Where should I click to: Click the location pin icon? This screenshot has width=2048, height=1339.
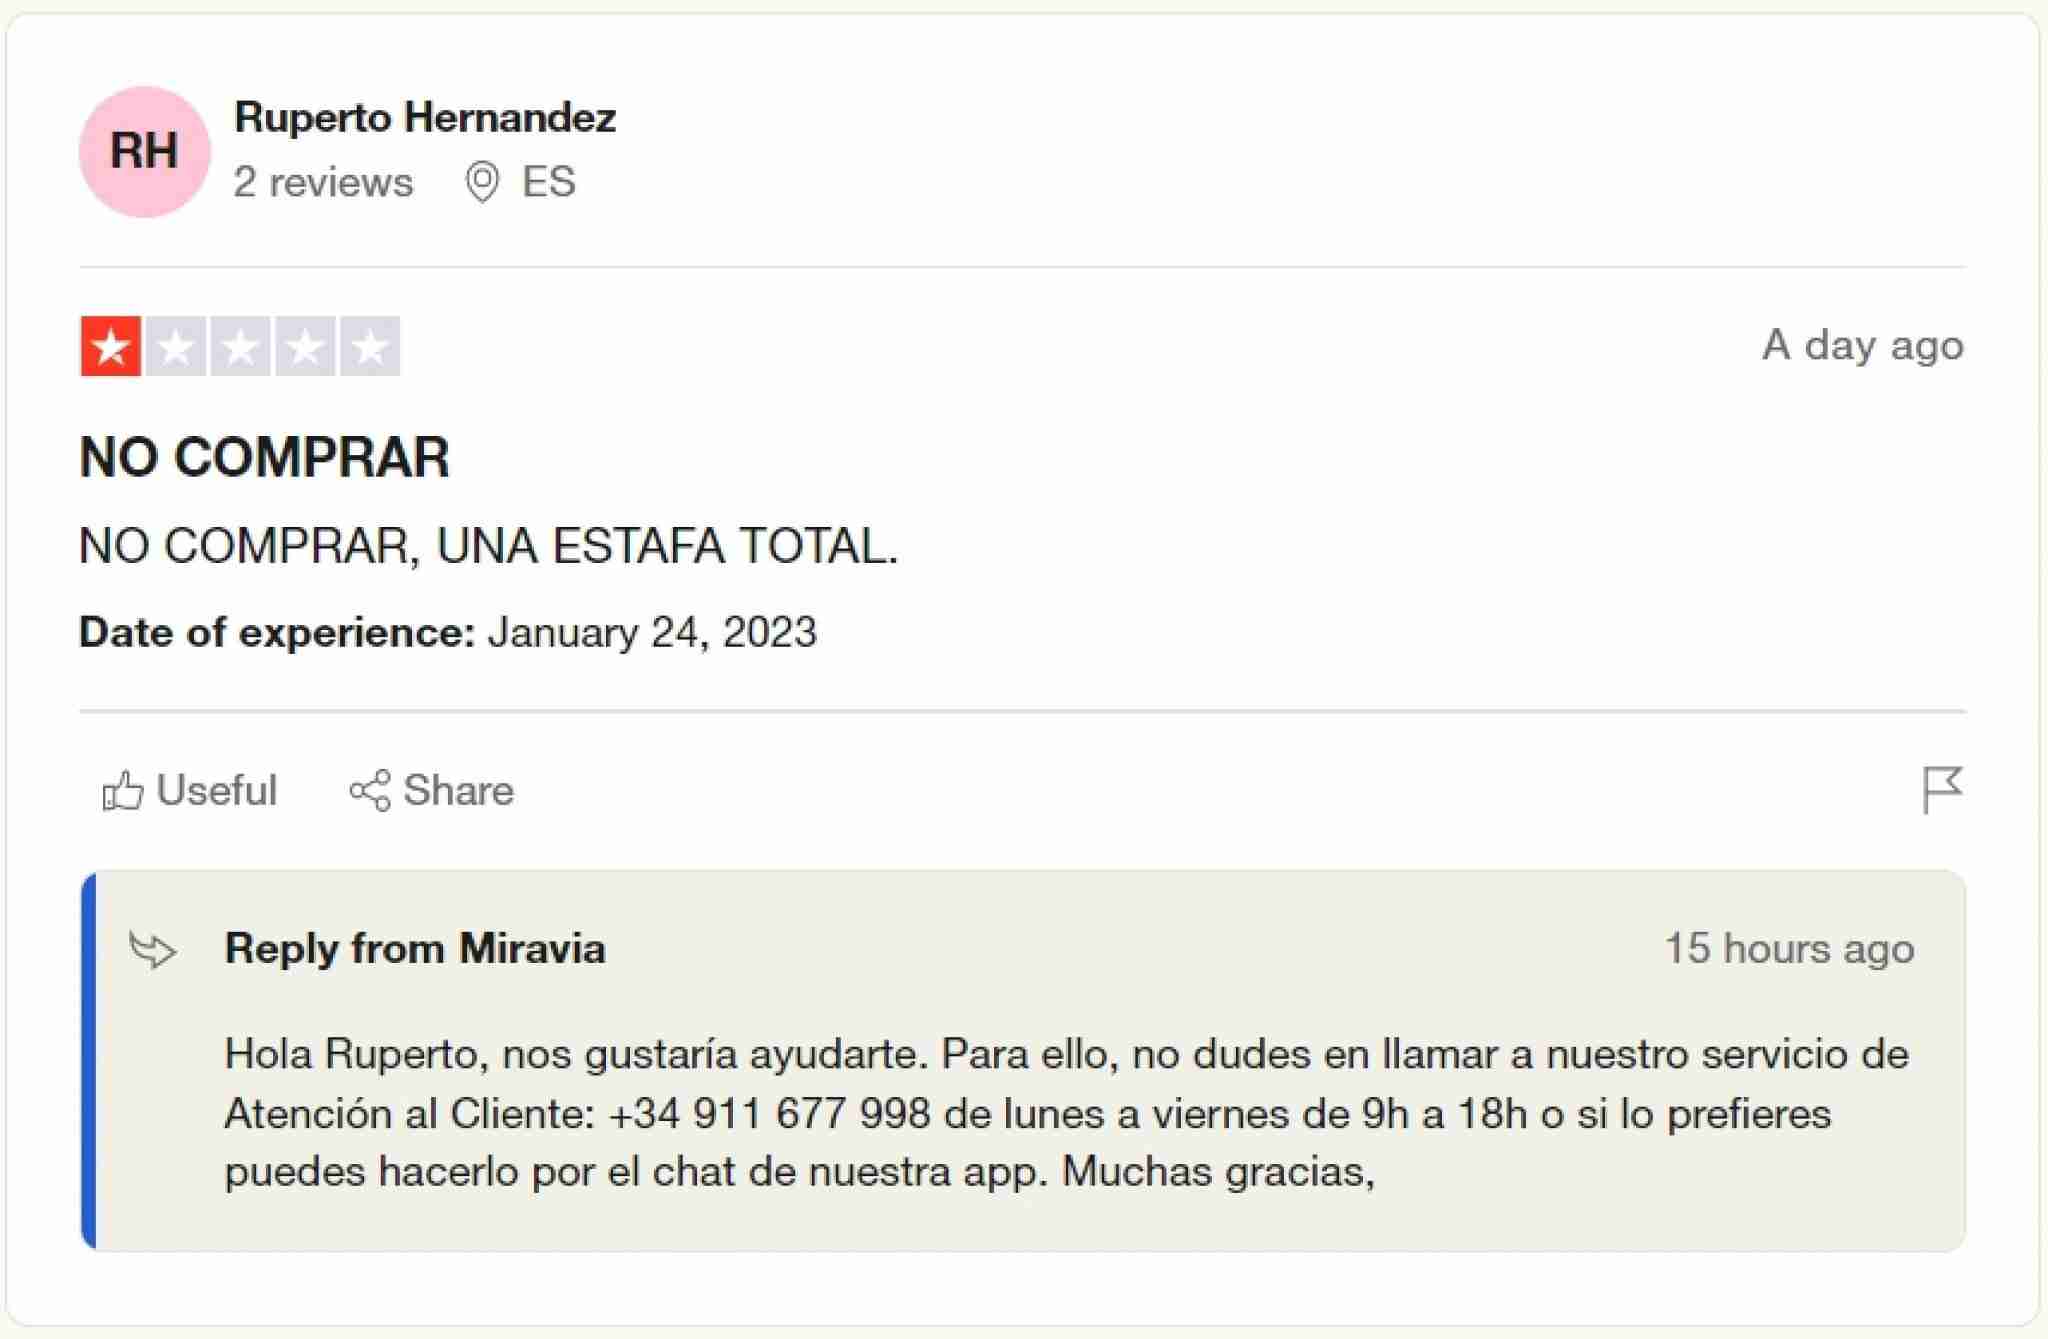coord(483,183)
